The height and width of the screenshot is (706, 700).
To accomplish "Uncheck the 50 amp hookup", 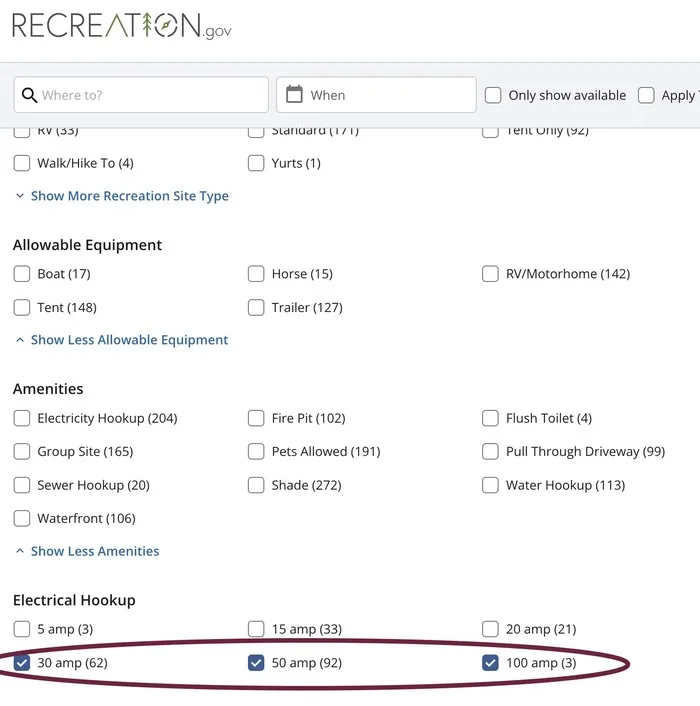I will point(256,663).
